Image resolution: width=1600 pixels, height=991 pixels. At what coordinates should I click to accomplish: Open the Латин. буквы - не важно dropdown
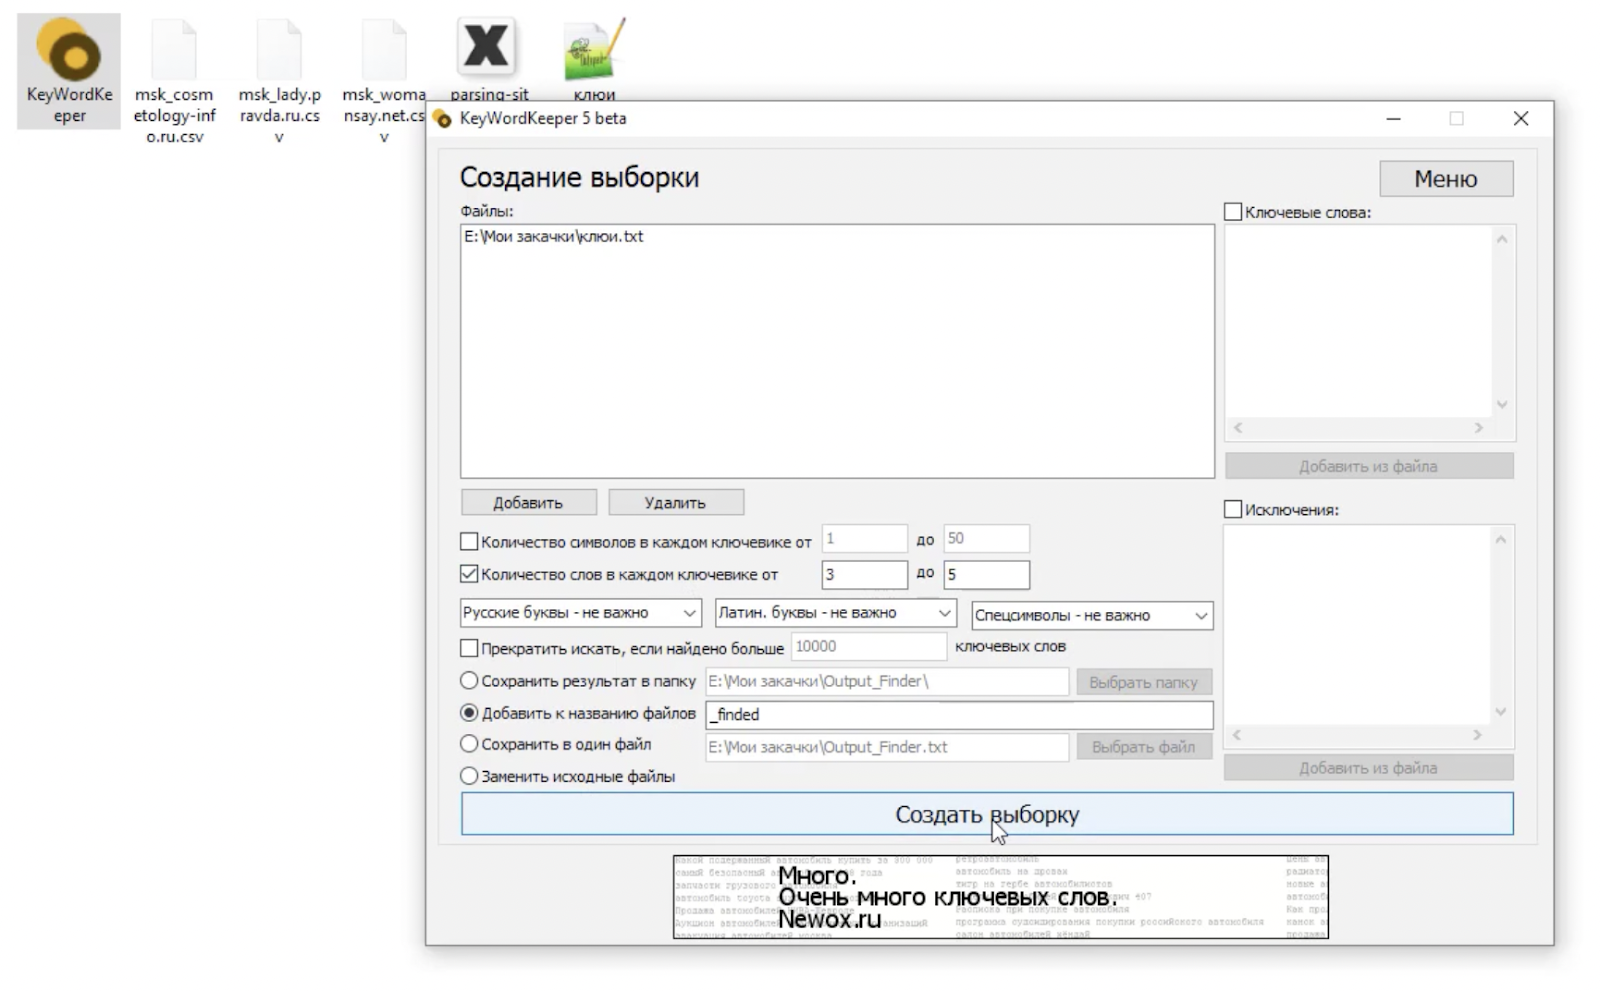point(836,613)
